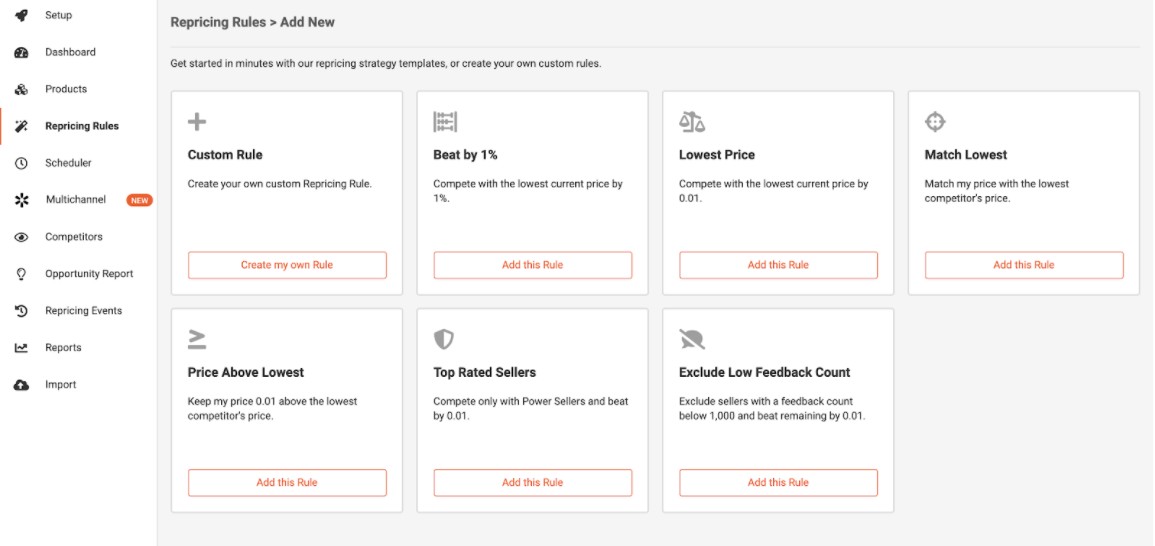Go to Multichannel in the sidebar
The width and height of the screenshot is (1155, 546).
tap(78, 200)
